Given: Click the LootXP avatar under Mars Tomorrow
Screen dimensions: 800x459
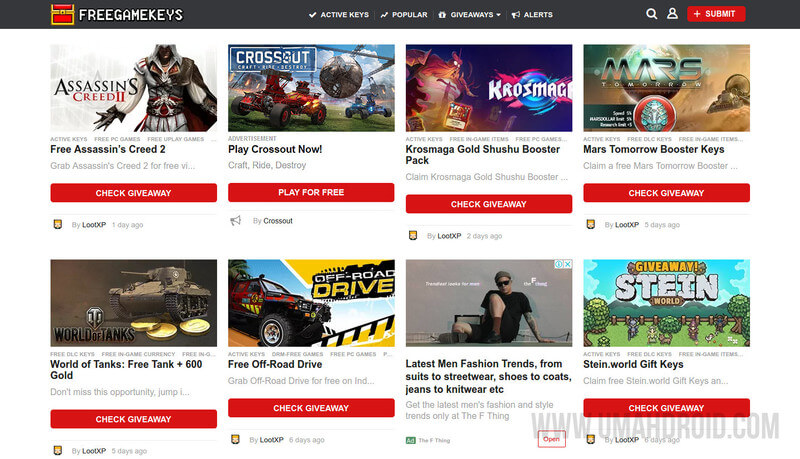Looking at the screenshot, I should (591, 224).
